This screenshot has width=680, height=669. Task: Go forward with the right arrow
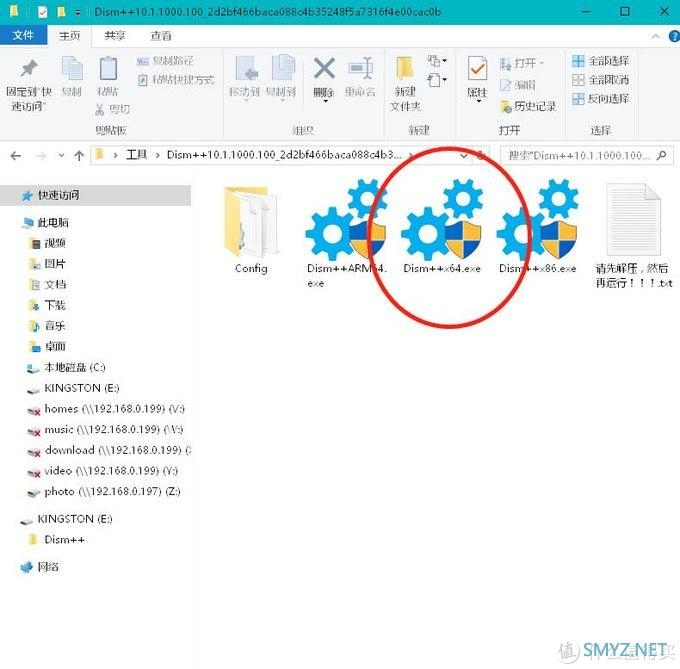click(x=41, y=156)
